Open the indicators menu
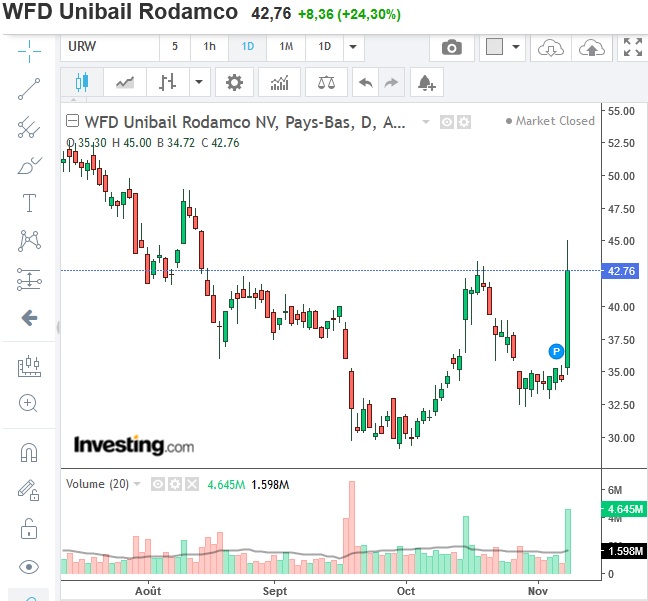 (279, 82)
